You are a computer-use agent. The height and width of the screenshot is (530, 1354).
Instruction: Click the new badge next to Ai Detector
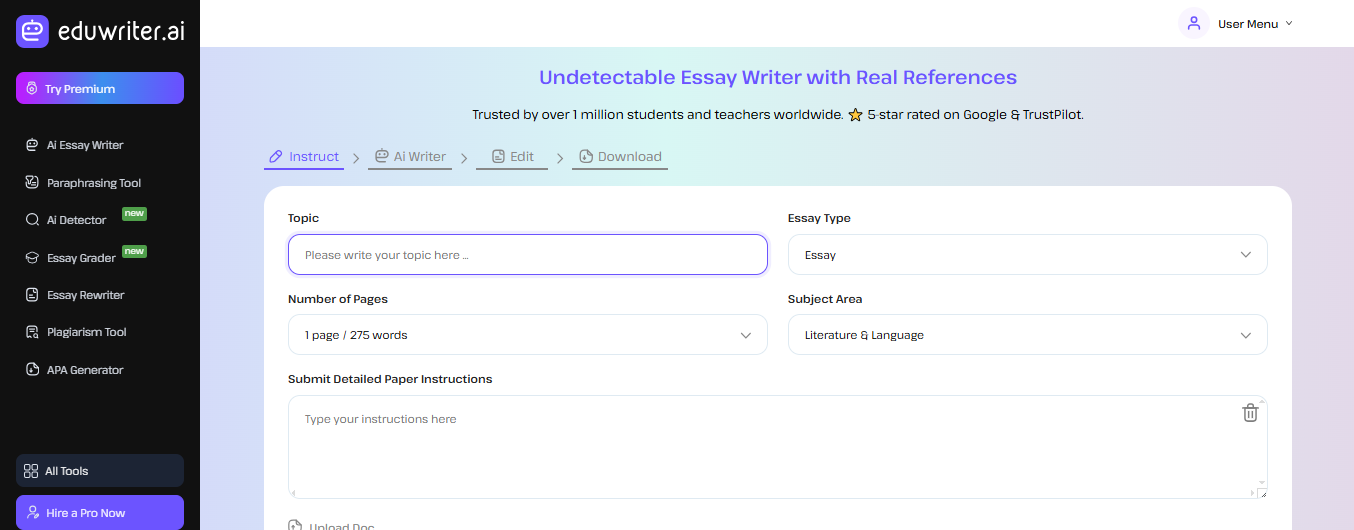coord(134,213)
